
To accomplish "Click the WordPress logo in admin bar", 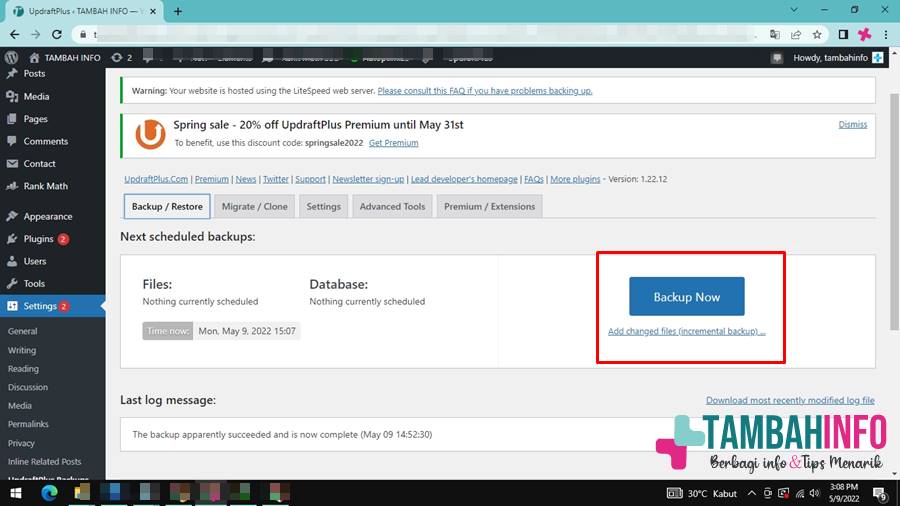I will (11, 57).
